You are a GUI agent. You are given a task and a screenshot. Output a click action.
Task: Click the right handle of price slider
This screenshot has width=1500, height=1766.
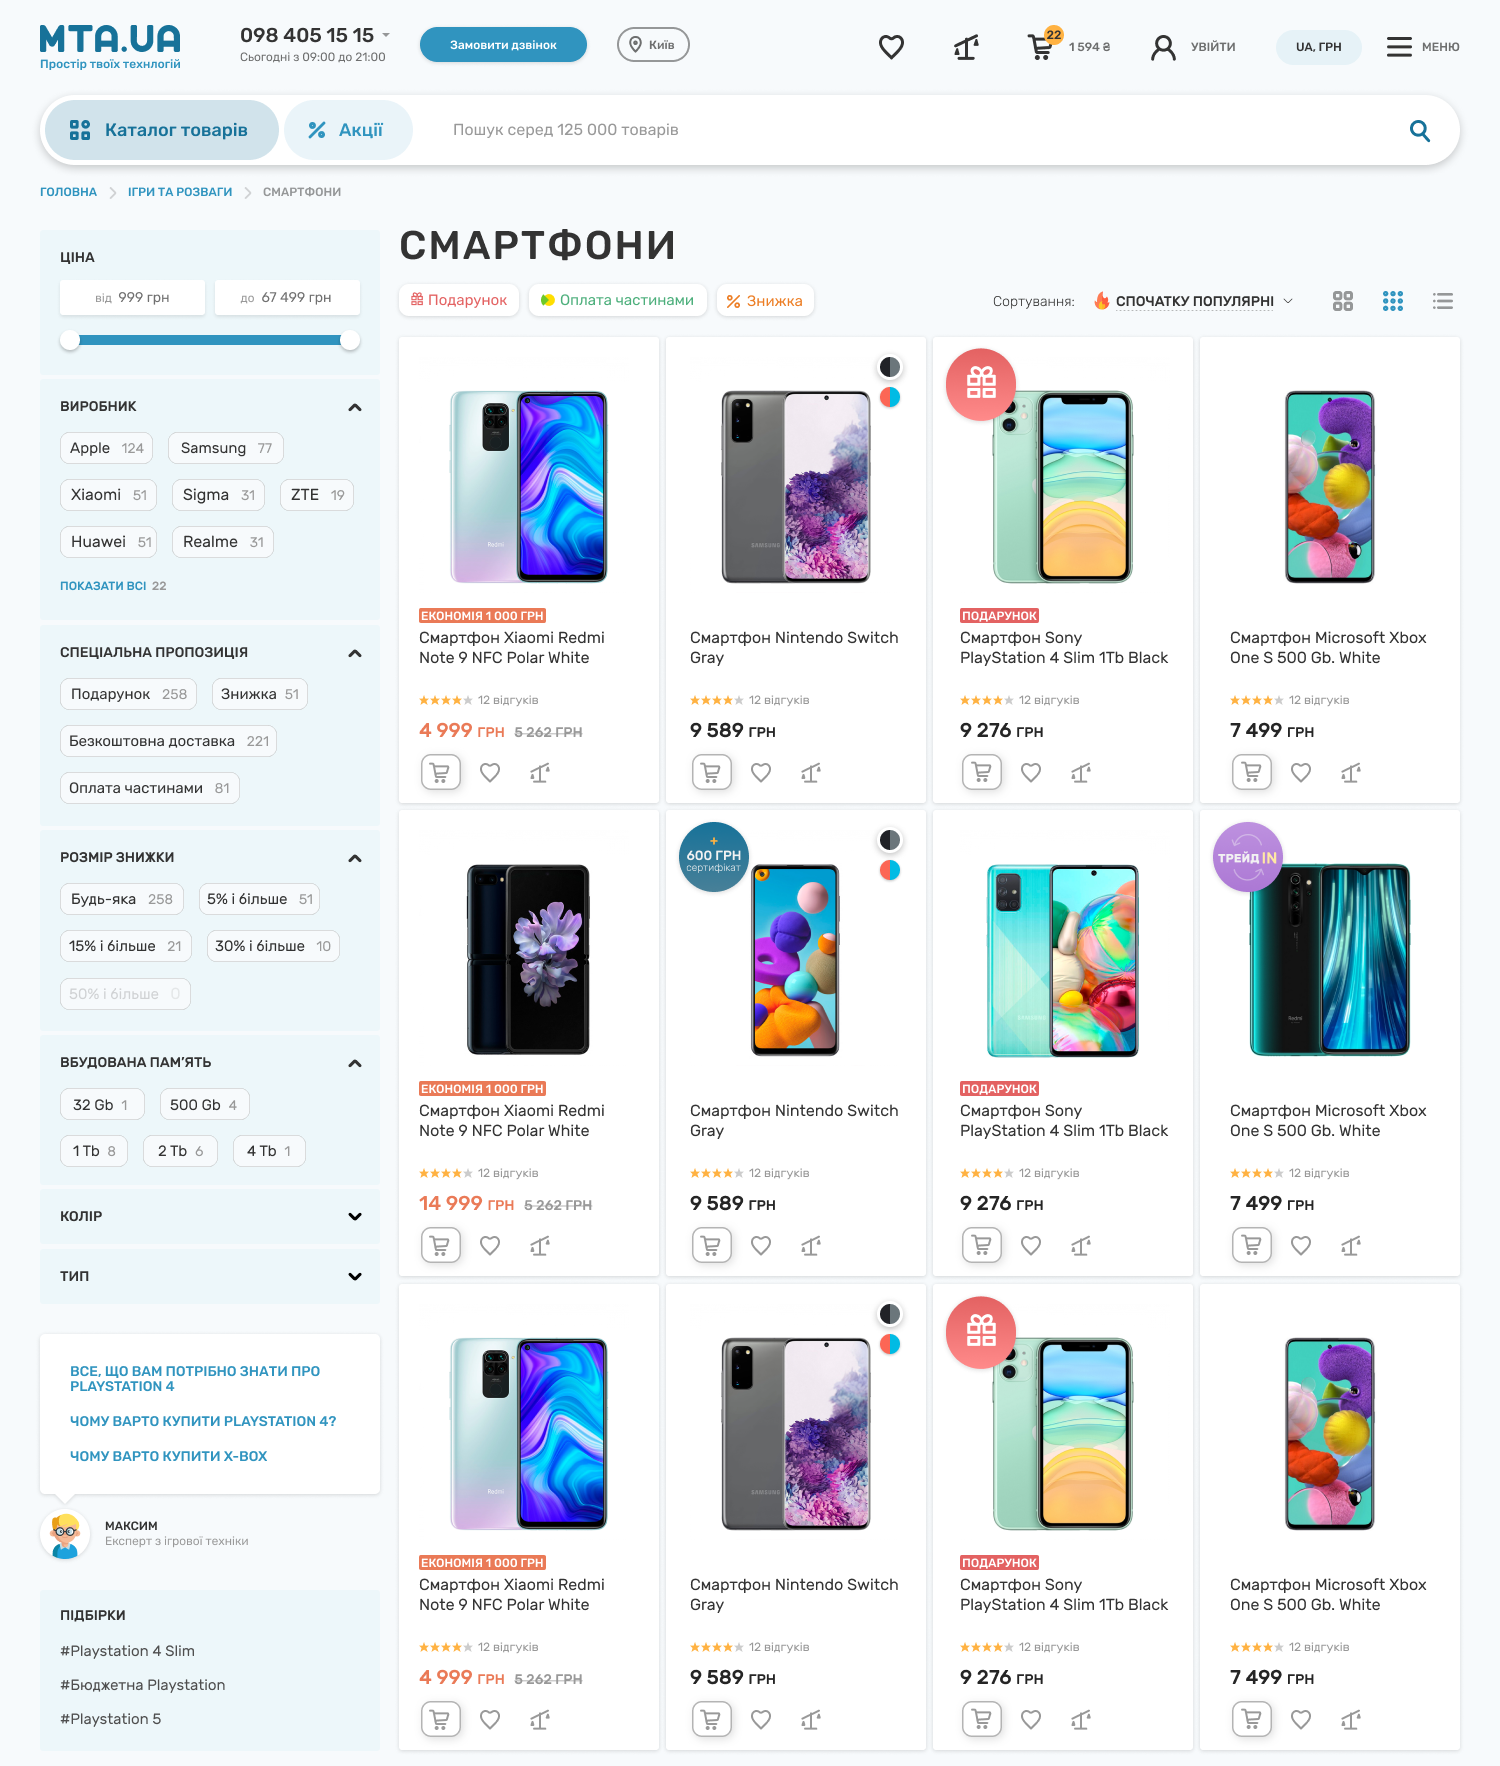[350, 340]
